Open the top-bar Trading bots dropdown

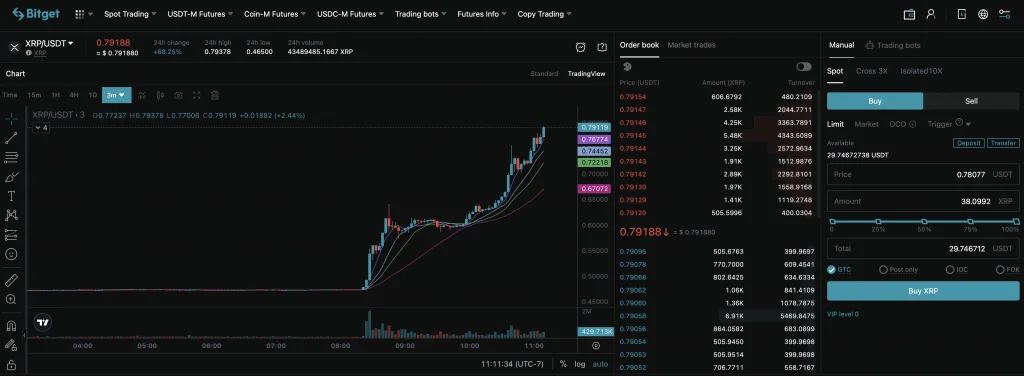click(x=421, y=14)
